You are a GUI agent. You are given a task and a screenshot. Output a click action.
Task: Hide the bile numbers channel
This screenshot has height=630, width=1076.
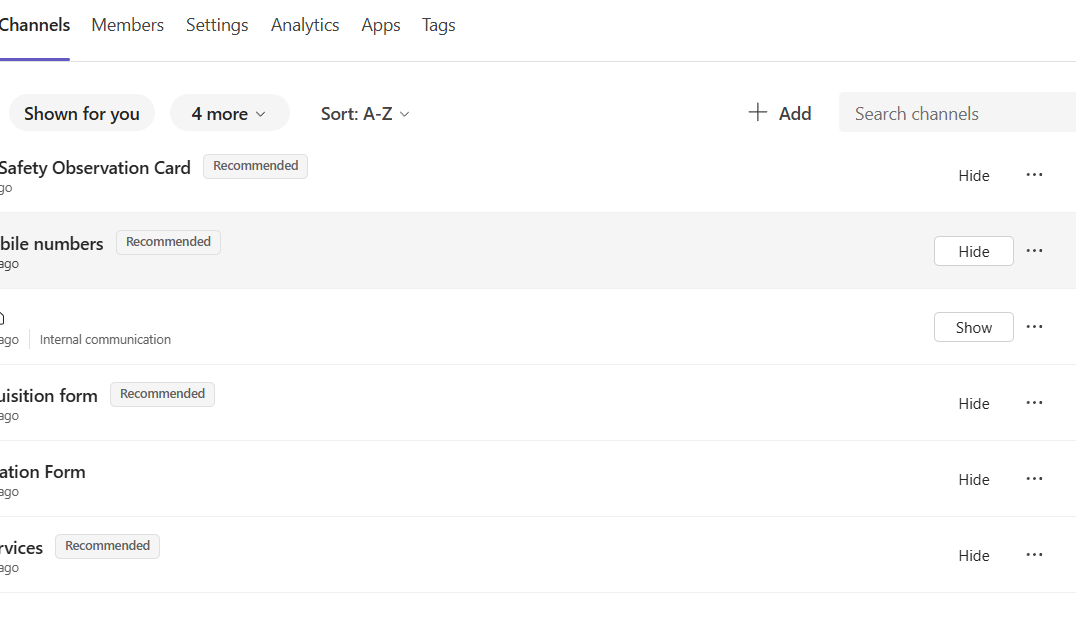973,252
